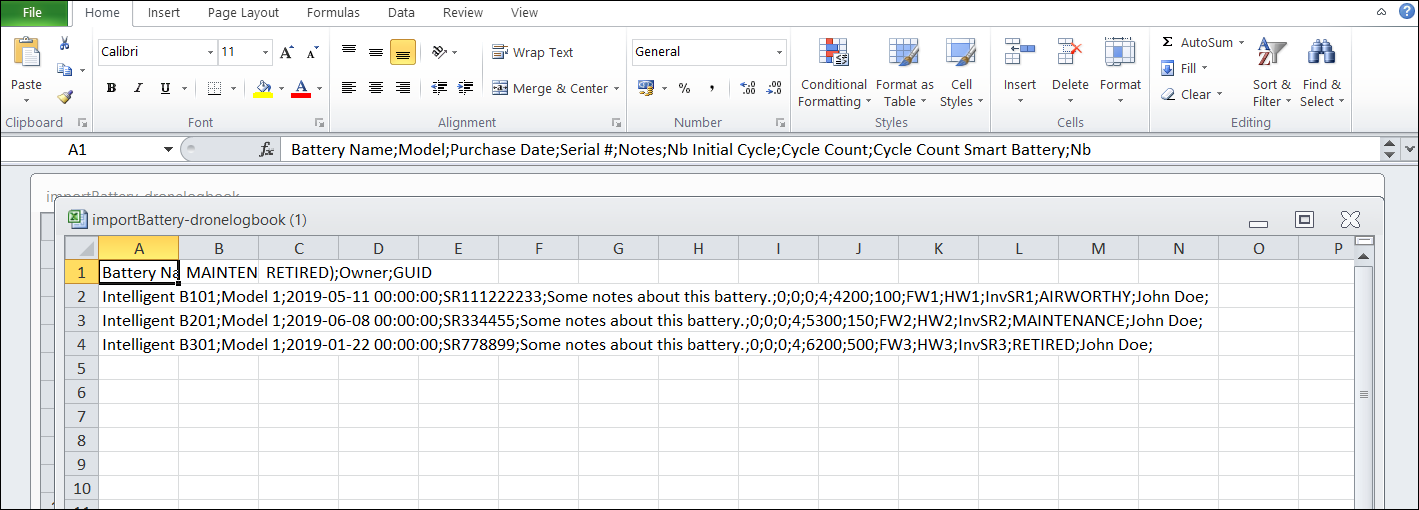The image size is (1419, 510).
Task: Click the insert function fx button
Action: coord(266,149)
